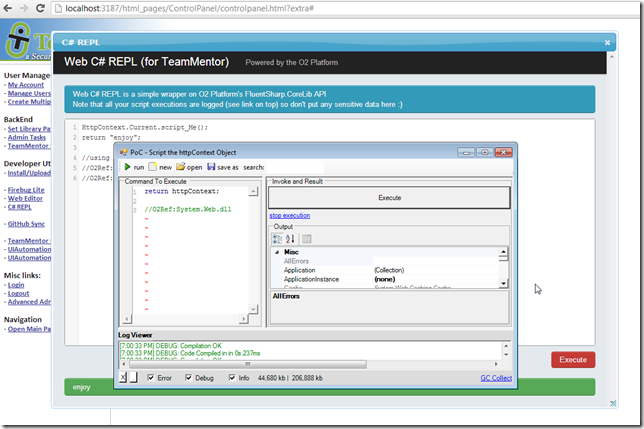Sort properties alphabetically with the A-Z icon
The image size is (644, 429).
[x=290, y=239]
